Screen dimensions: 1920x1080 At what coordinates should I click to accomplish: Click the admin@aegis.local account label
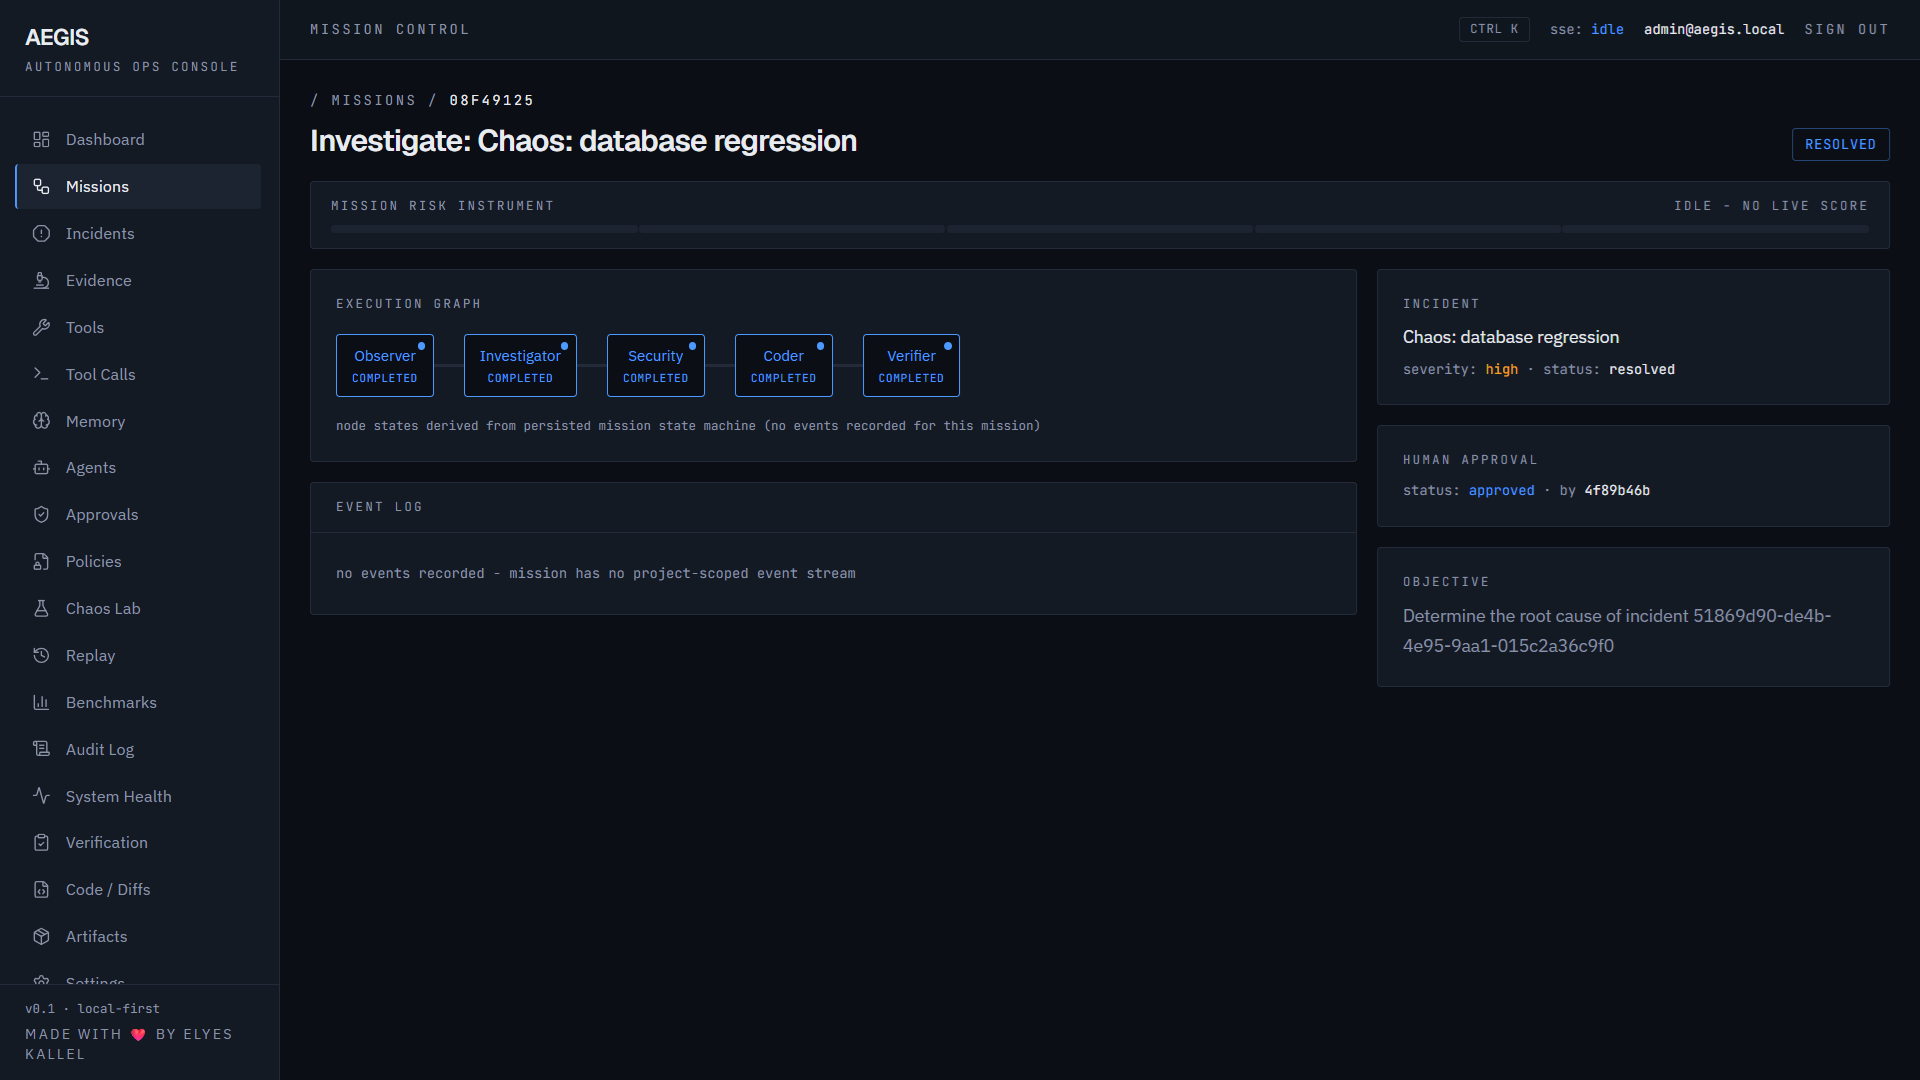tap(1714, 30)
